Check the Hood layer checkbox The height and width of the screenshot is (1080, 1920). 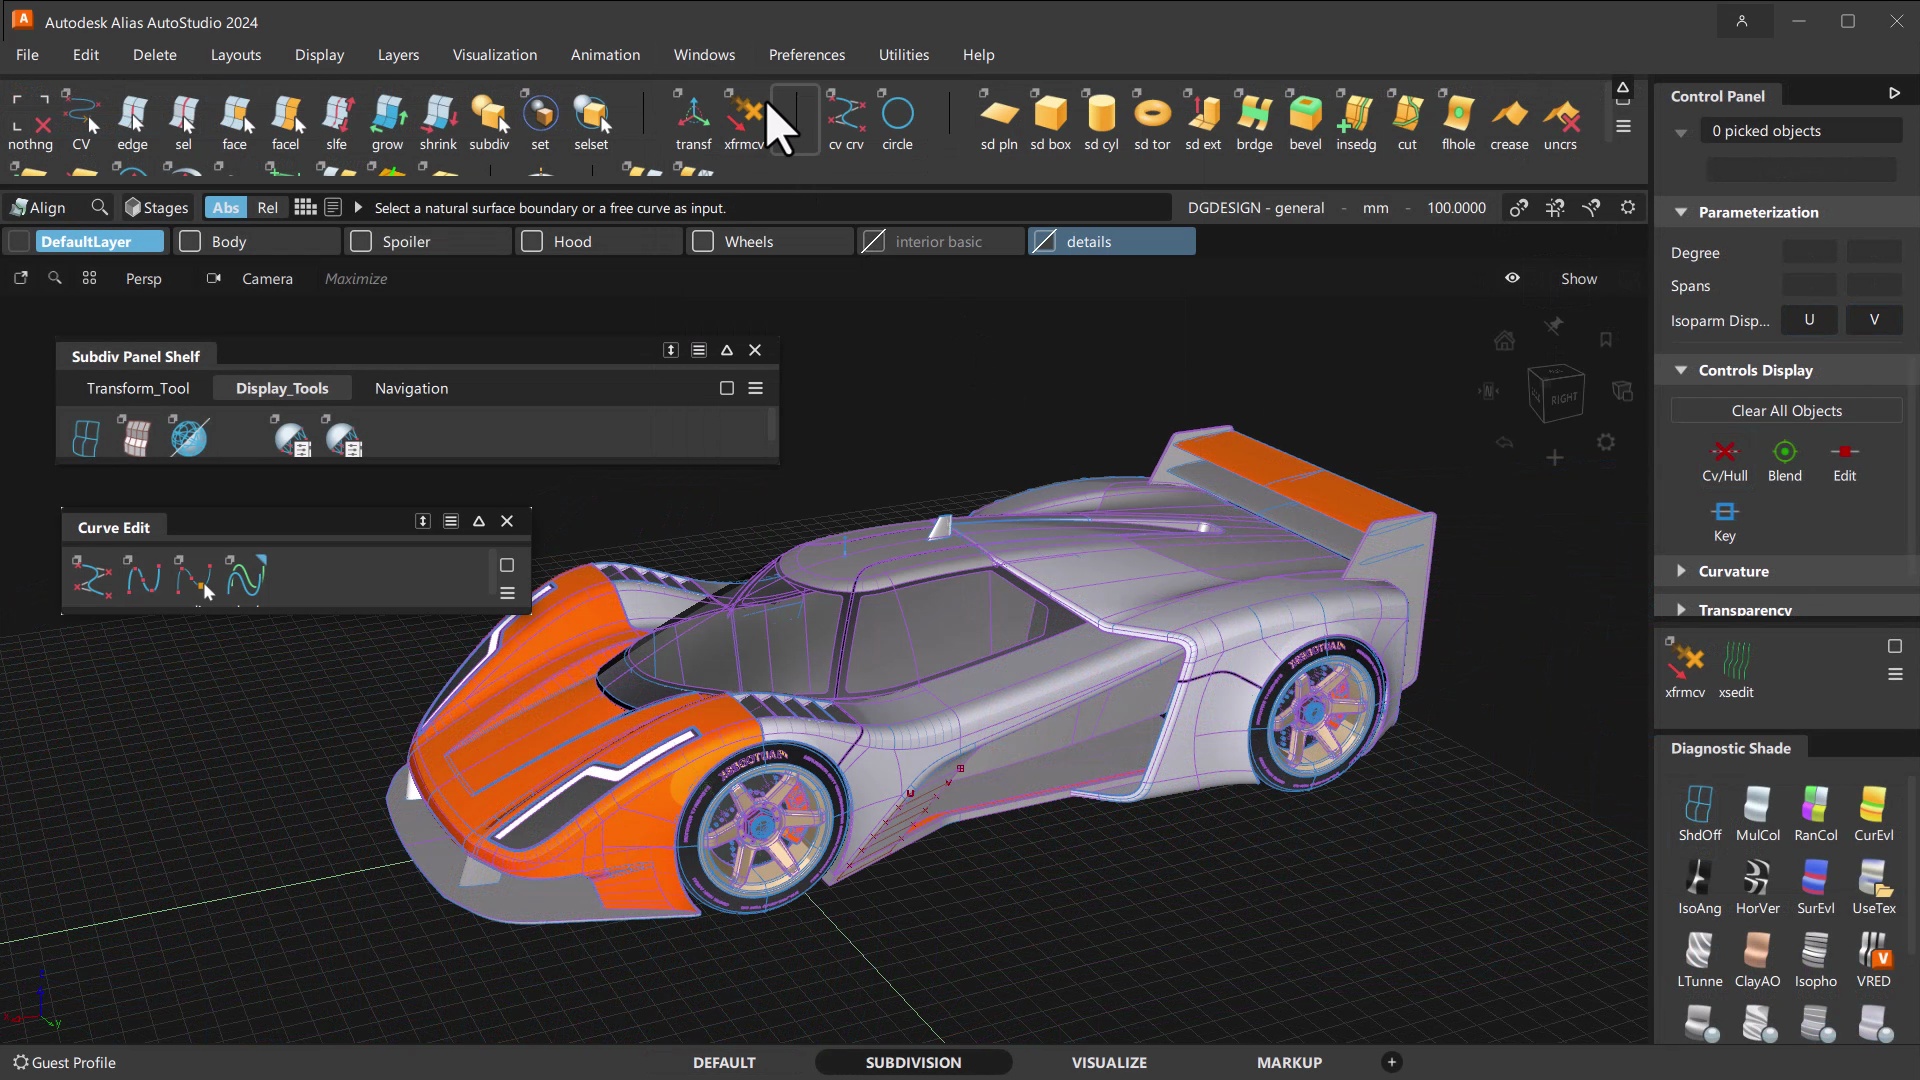[531, 241]
